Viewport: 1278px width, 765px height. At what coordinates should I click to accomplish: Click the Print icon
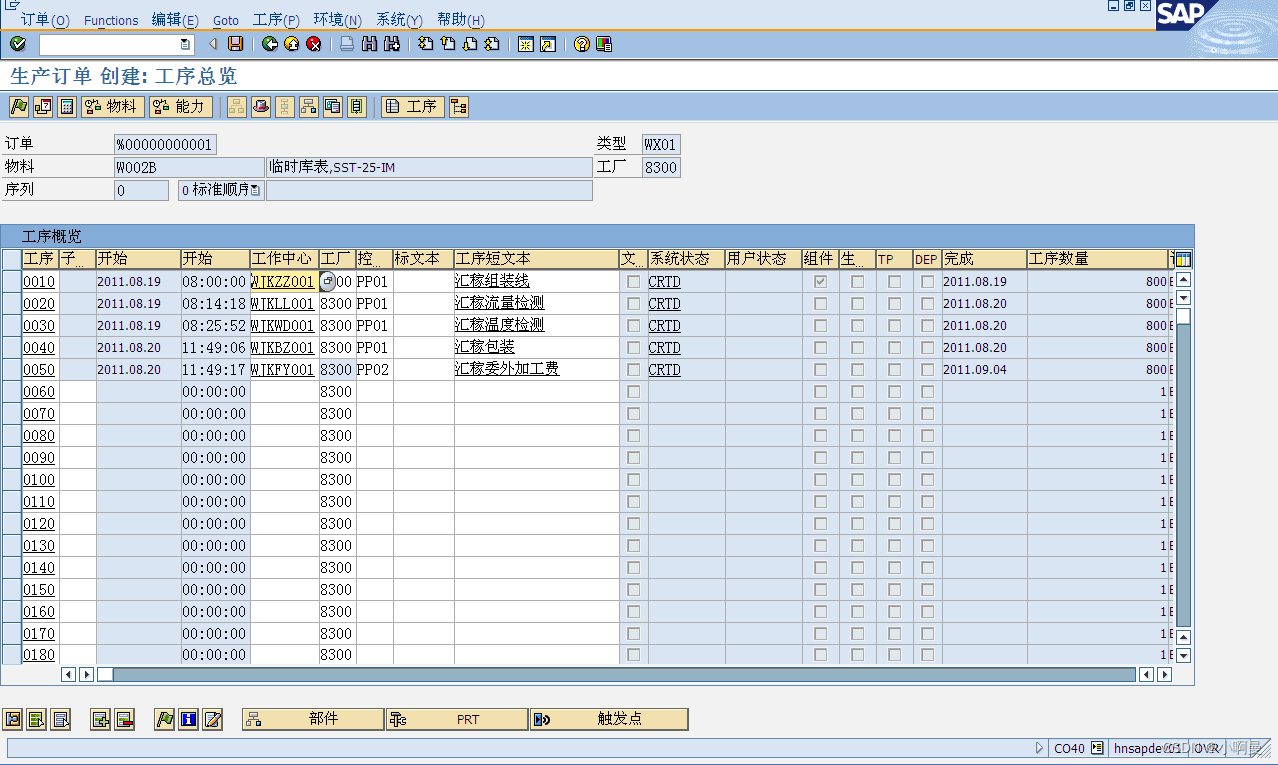coord(345,44)
